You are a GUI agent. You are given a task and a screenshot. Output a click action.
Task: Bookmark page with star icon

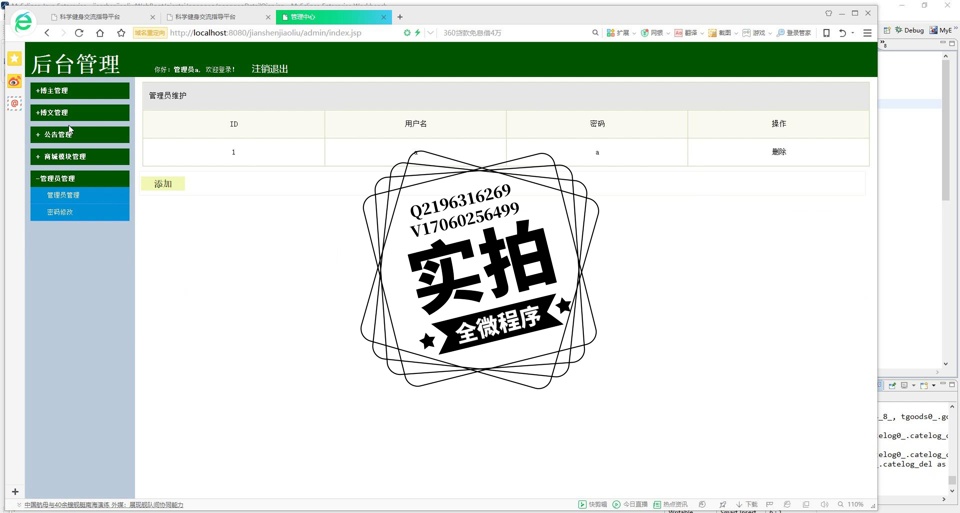[121, 33]
